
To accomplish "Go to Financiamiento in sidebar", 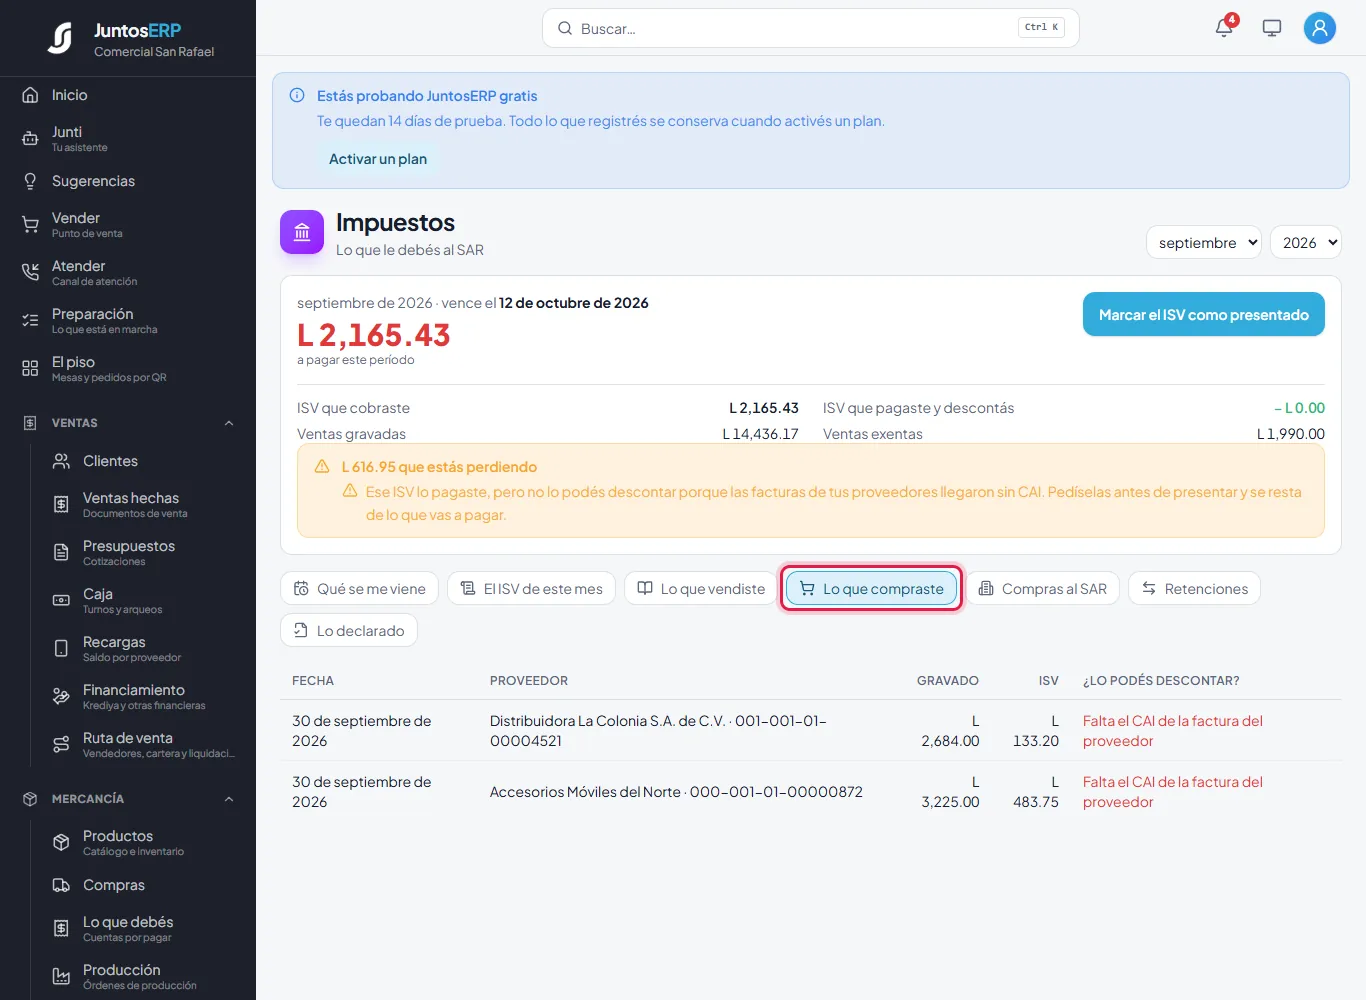I will [x=143, y=697].
